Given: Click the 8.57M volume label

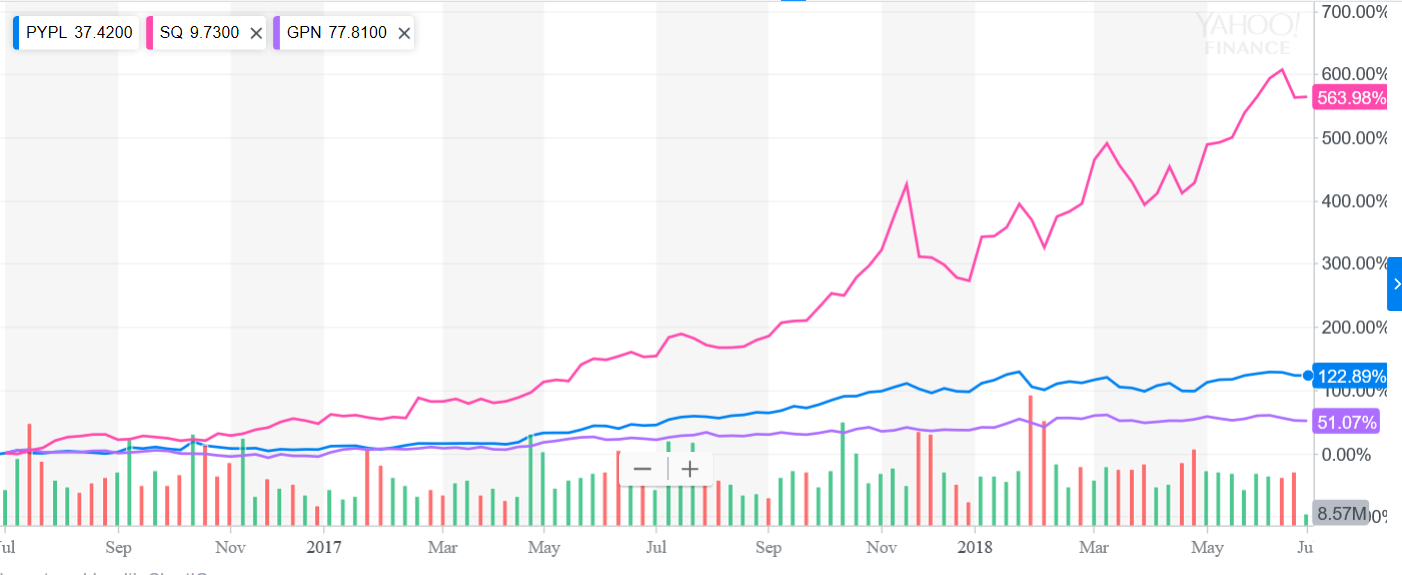Looking at the screenshot, I should pyautogui.click(x=1340, y=514).
